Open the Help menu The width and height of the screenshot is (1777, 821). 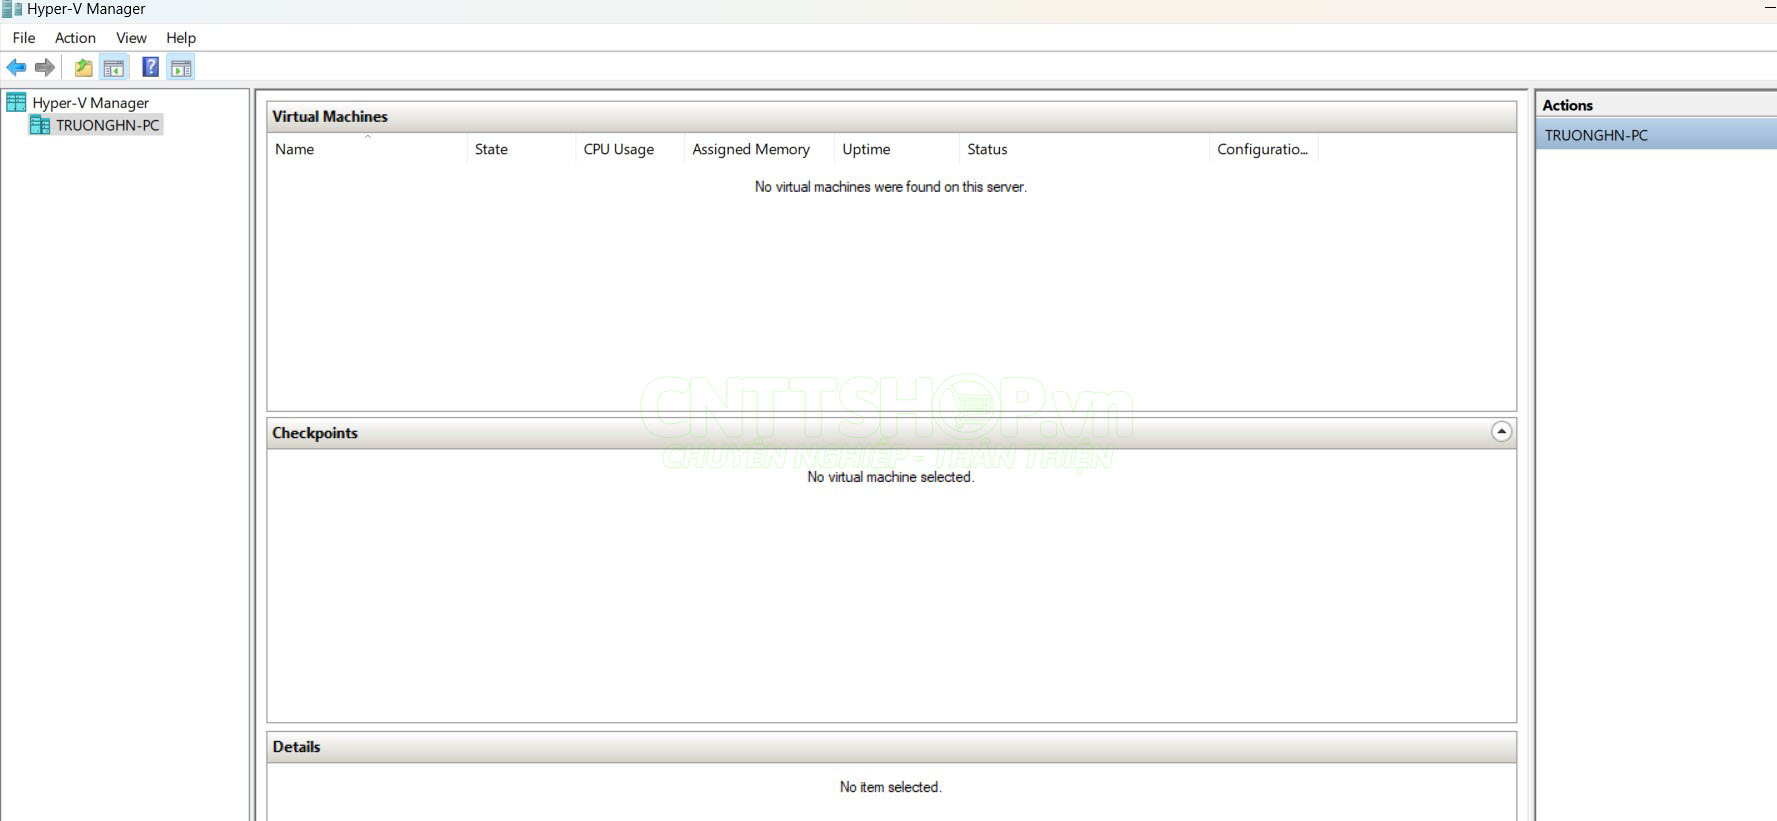[181, 38]
